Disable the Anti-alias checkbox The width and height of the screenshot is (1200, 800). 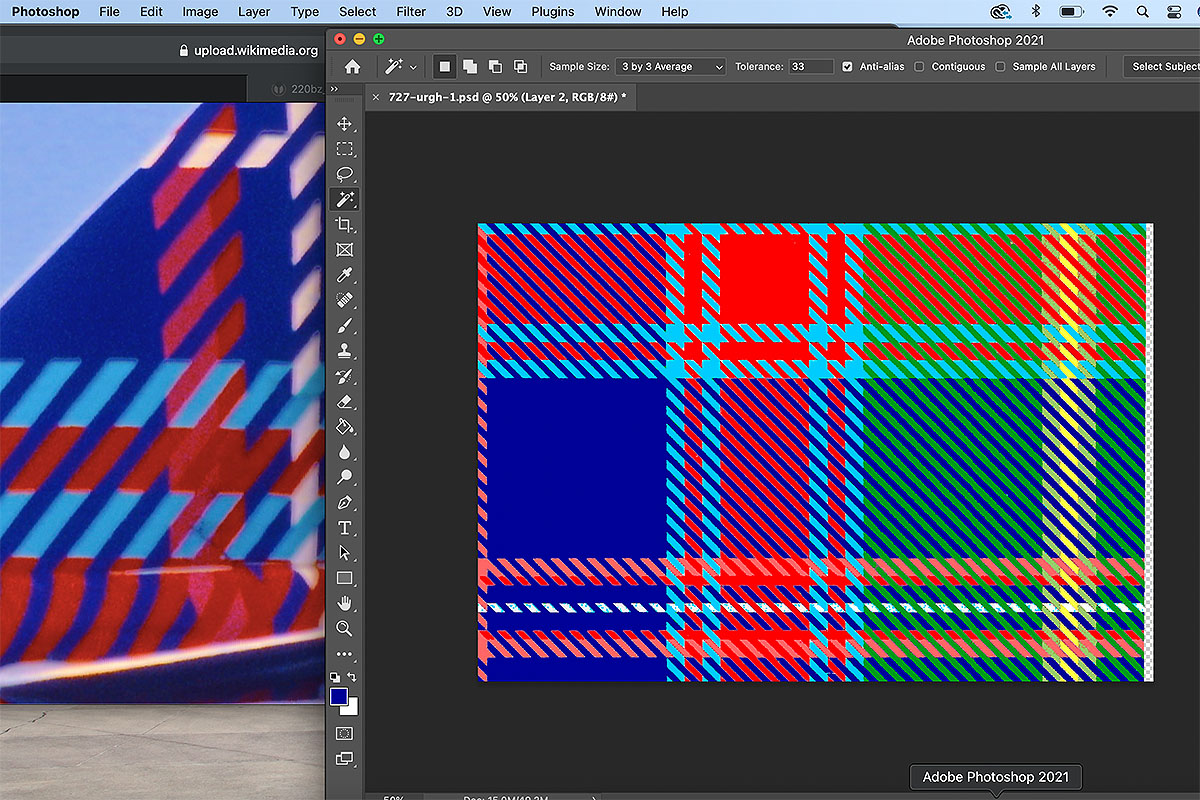click(847, 67)
